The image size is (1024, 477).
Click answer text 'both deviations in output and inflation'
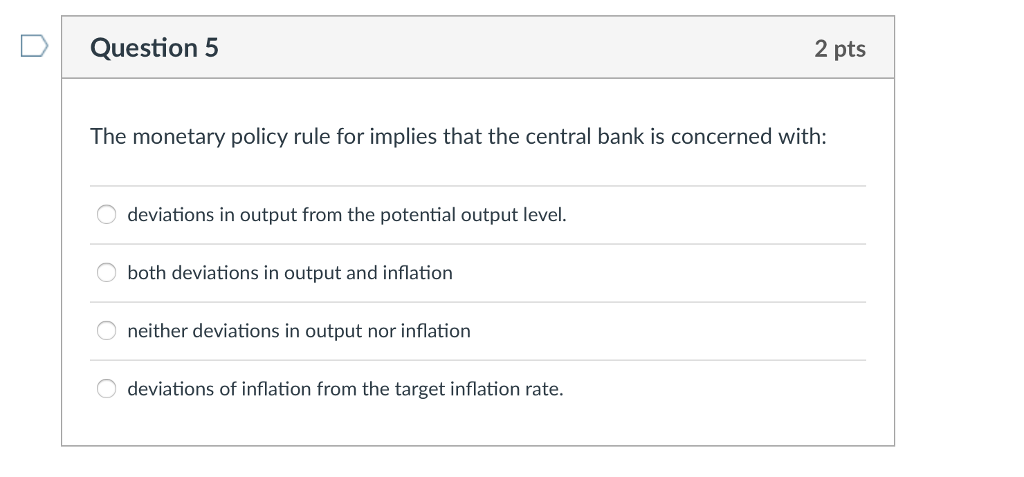(x=290, y=273)
